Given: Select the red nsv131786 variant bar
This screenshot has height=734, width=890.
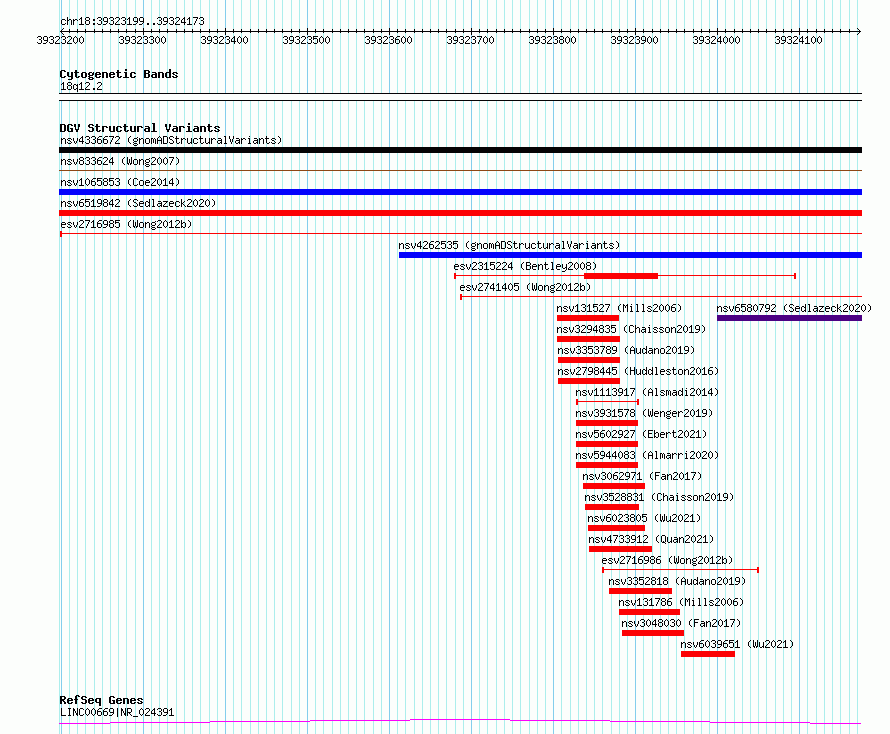Looking at the screenshot, I should pos(649,612).
